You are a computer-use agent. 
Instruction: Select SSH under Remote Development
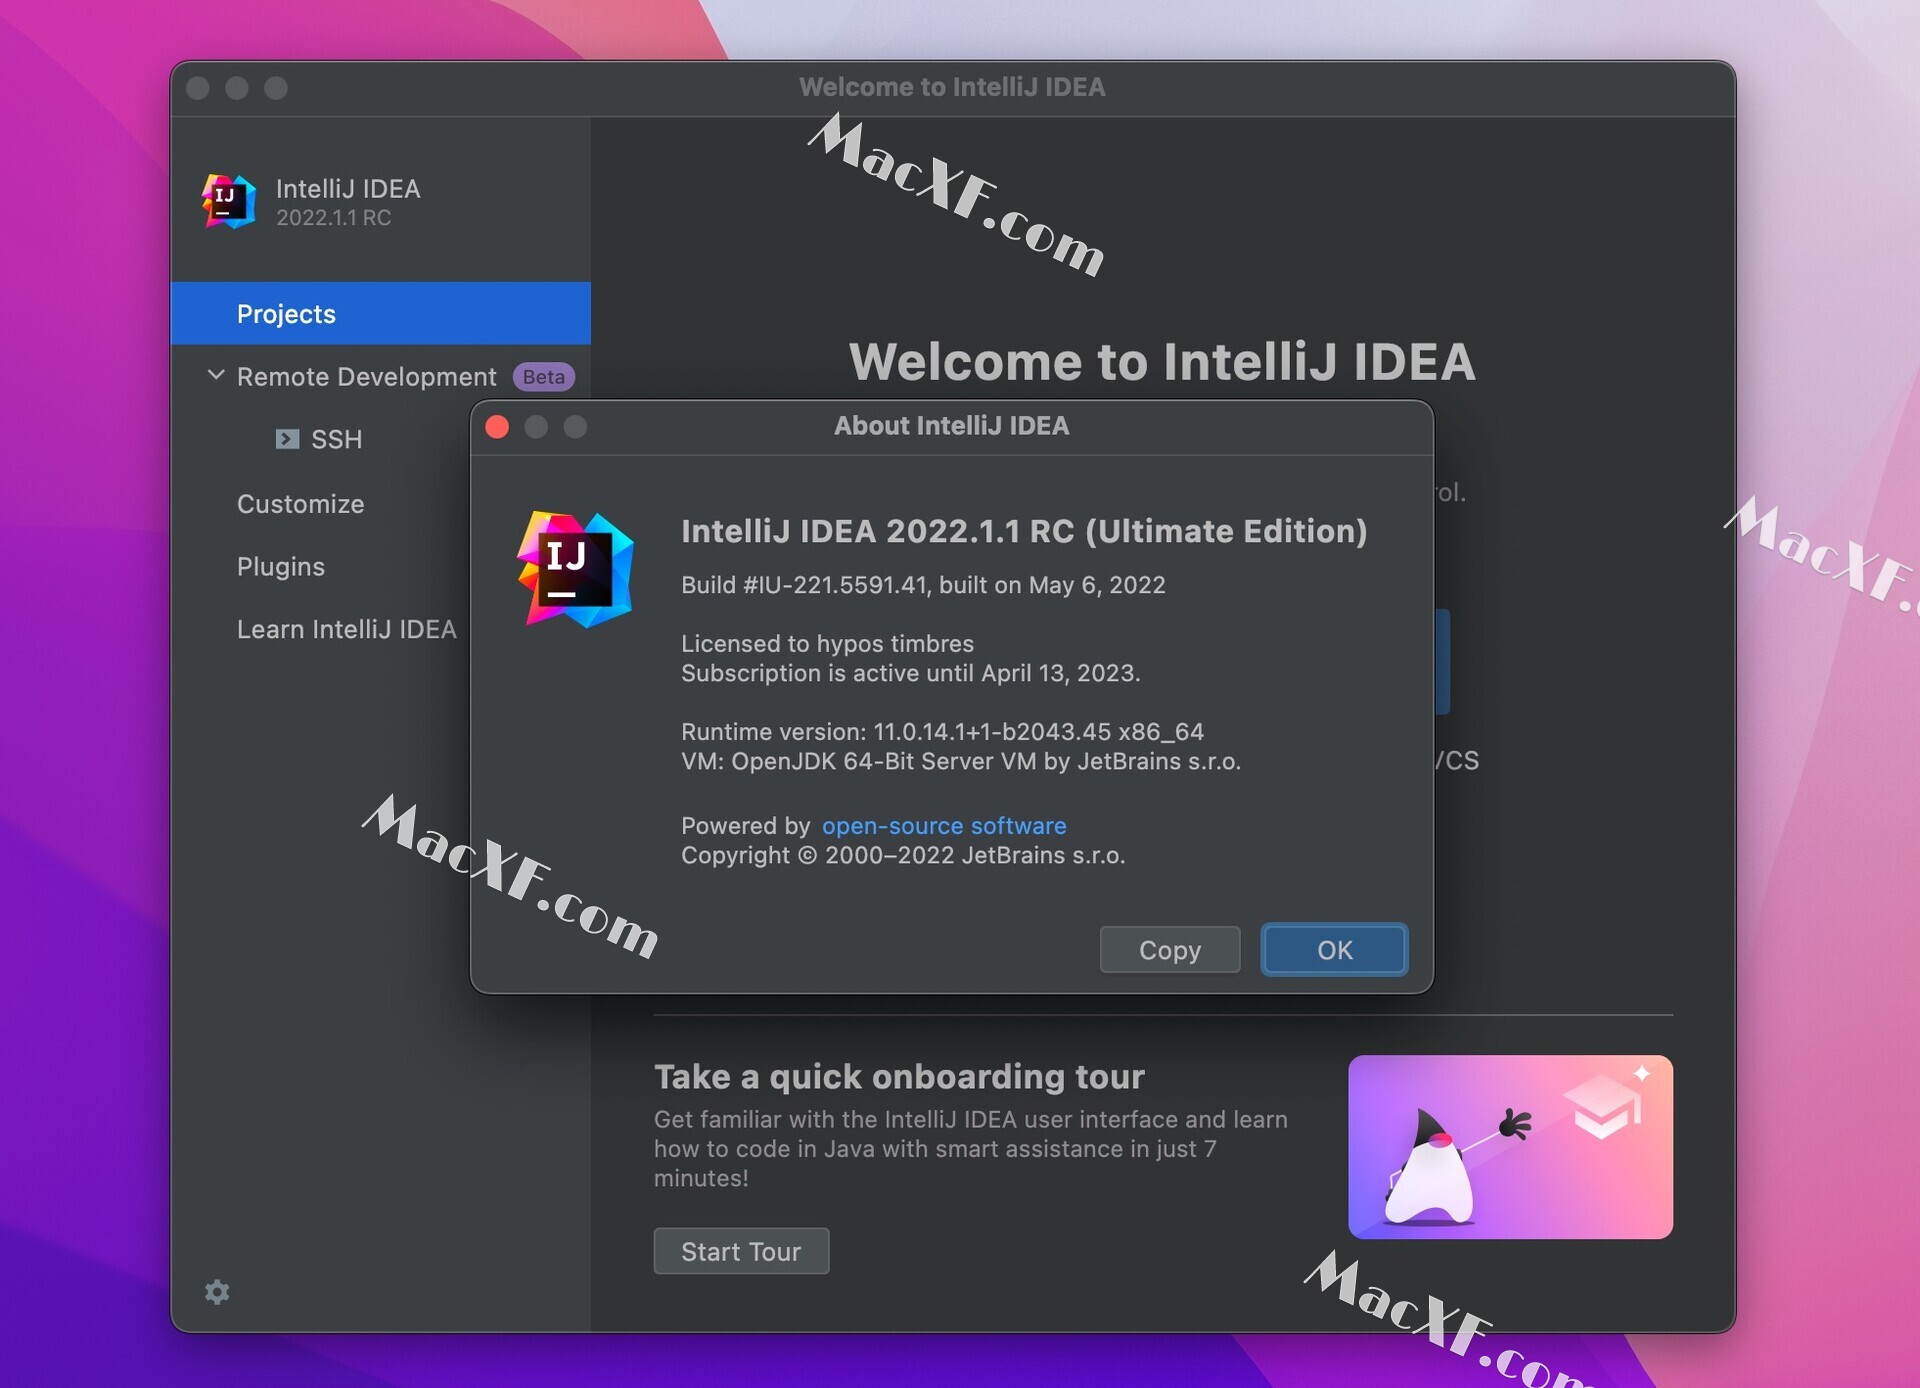[x=336, y=439]
